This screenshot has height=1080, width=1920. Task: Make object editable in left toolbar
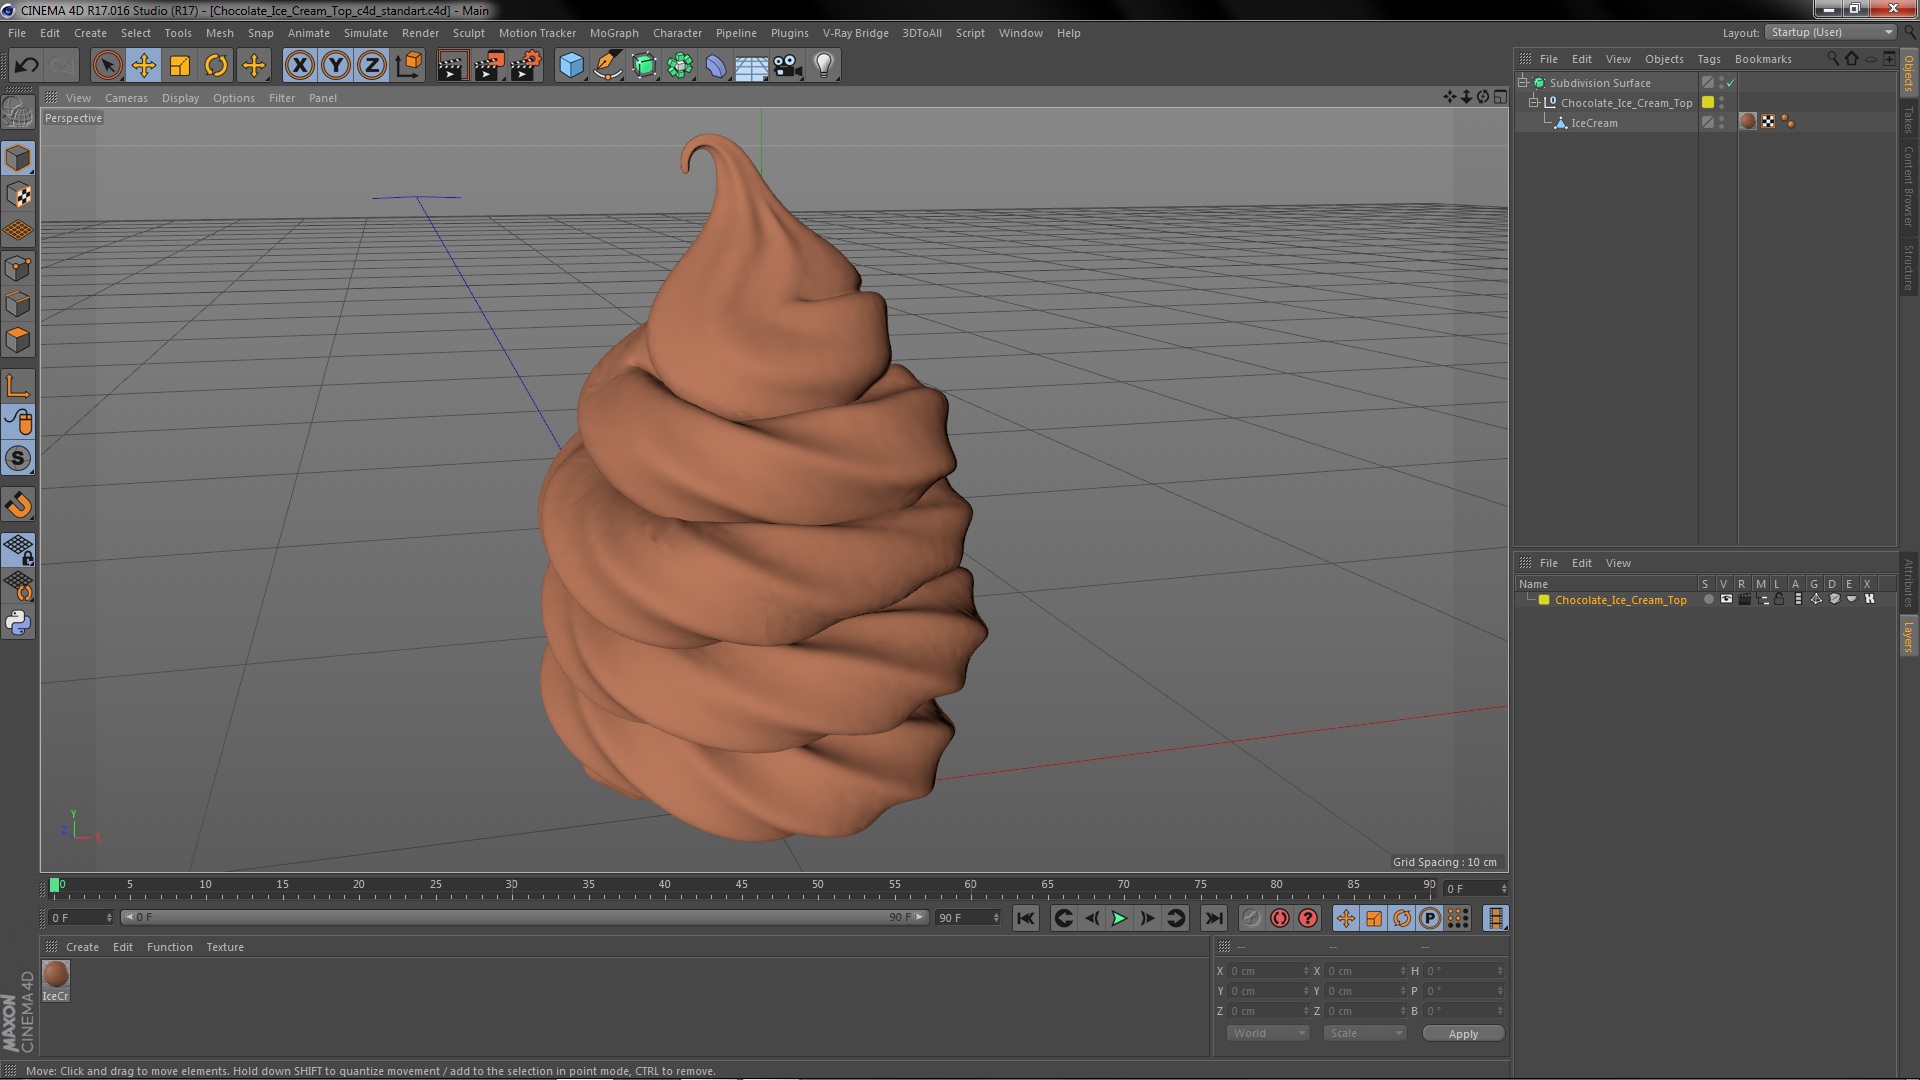point(18,112)
